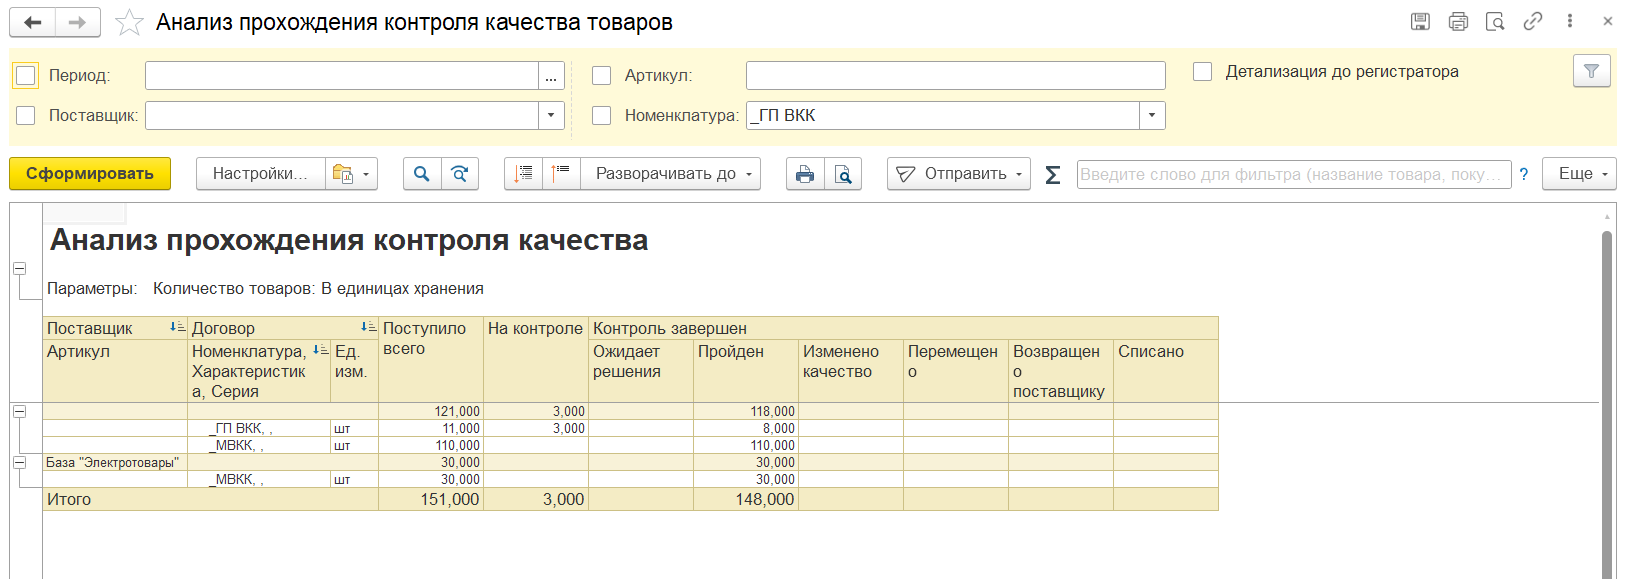Click the Номенклатура field with _ГП ВКК
This screenshot has width=1637, height=579.
pos(943,115)
